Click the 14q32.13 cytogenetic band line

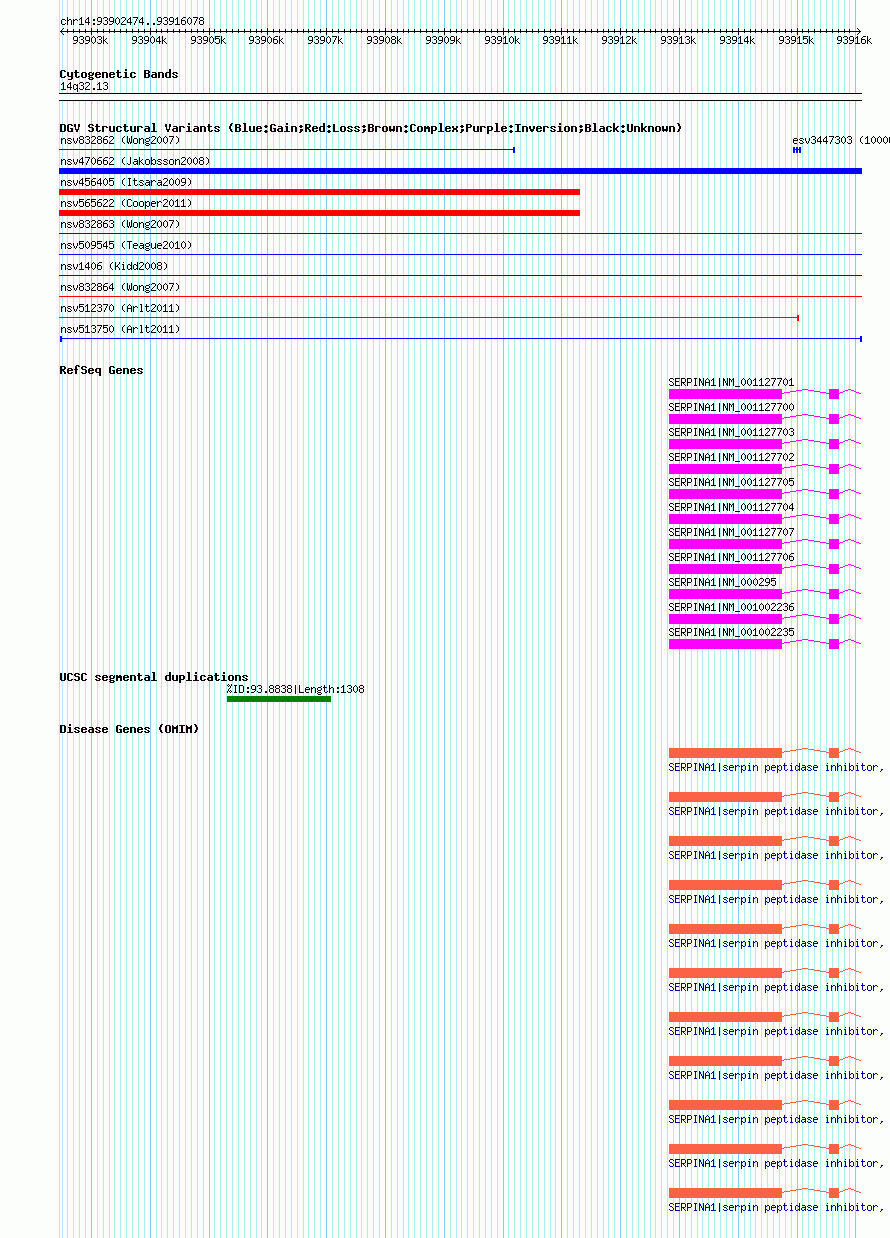(460, 97)
